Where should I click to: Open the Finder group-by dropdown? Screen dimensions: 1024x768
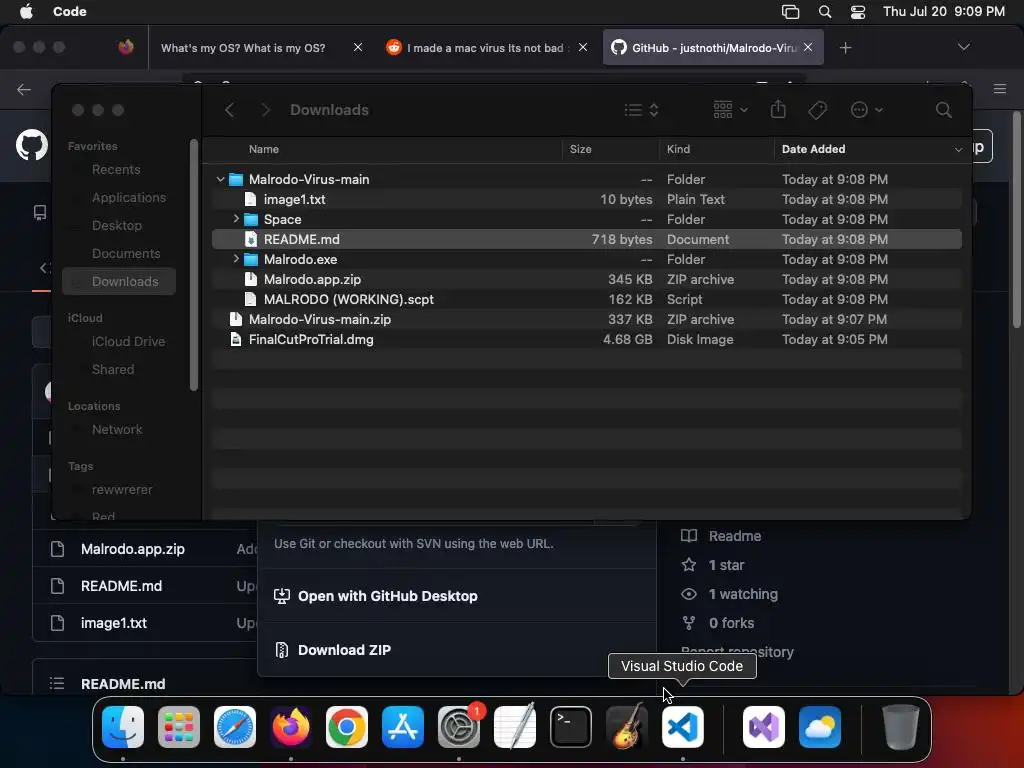tap(730, 109)
